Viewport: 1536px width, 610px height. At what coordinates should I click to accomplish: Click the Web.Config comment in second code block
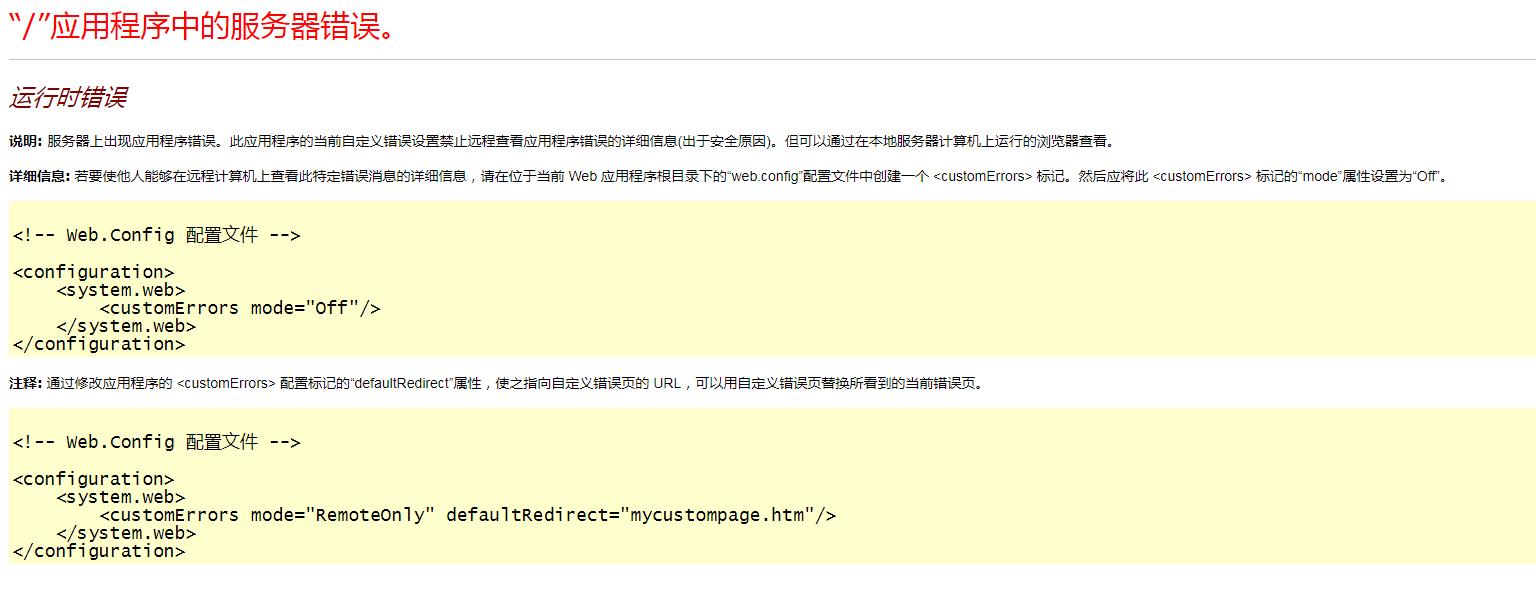click(x=156, y=442)
